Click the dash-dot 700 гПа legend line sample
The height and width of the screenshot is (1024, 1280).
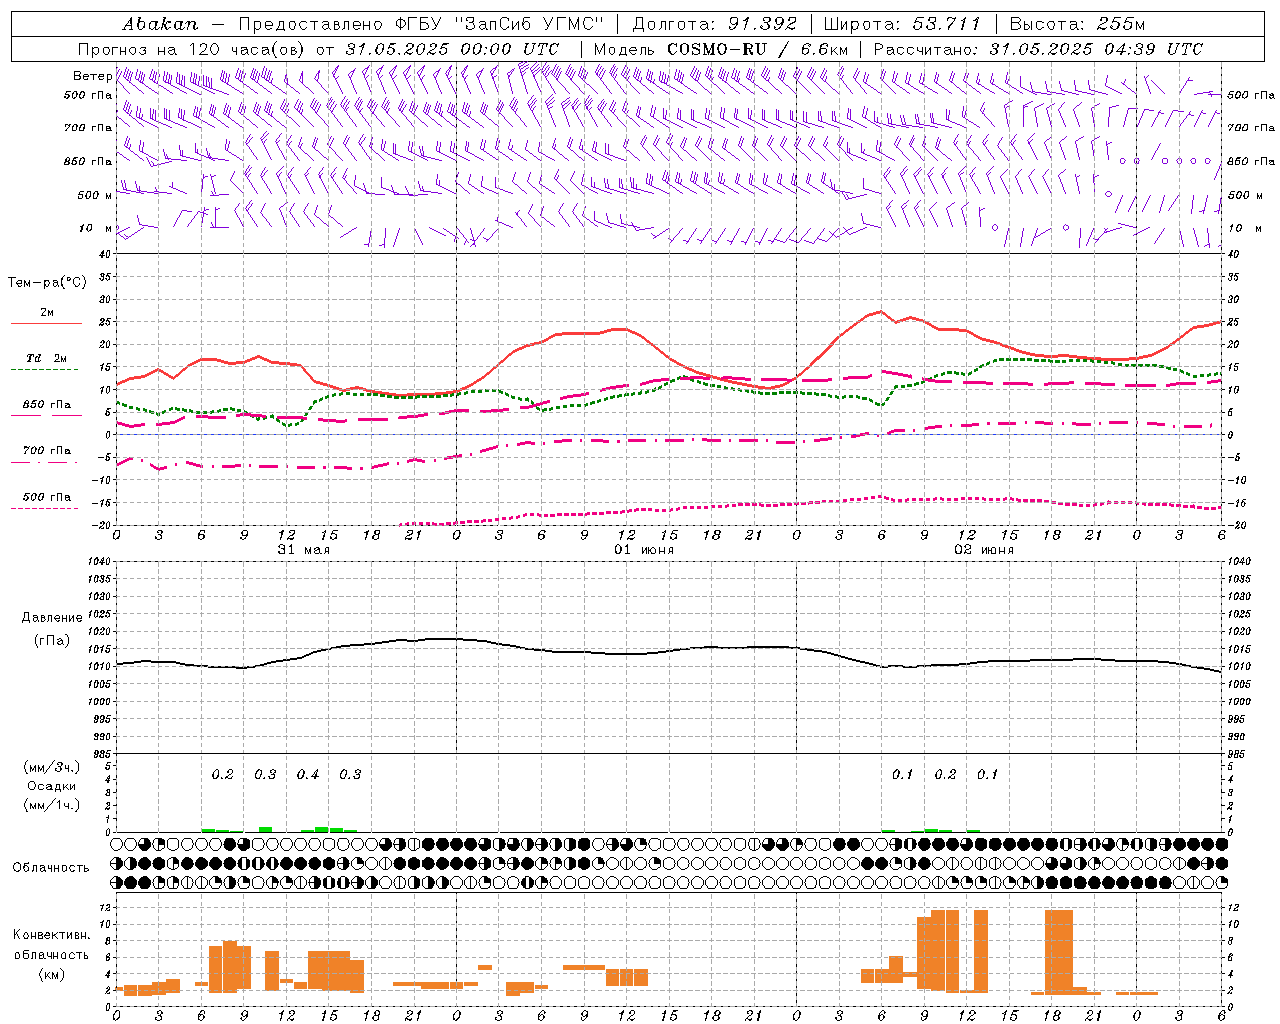(x=46, y=462)
